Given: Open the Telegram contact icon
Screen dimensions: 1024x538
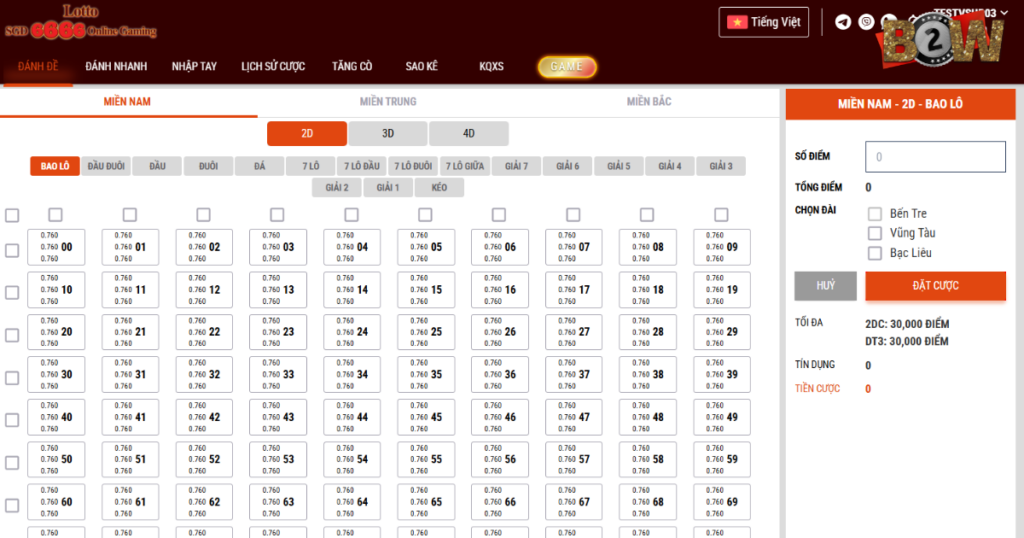Looking at the screenshot, I should pos(843,22).
